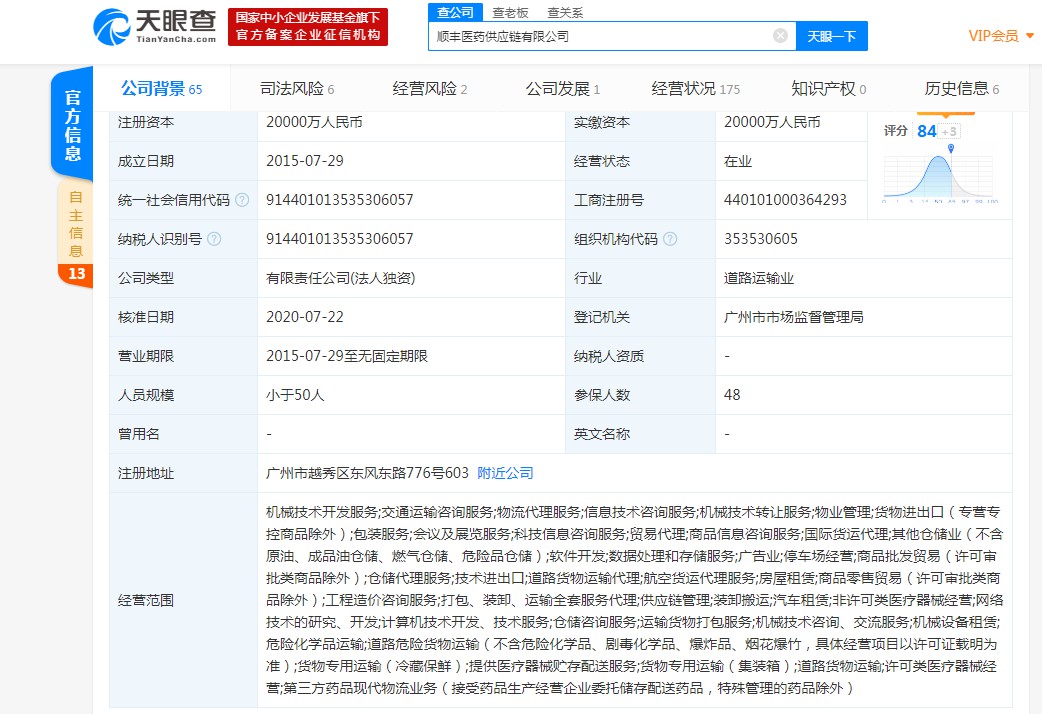Select the 官方信息 side tab
1042x714 pixels.
tap(72, 126)
